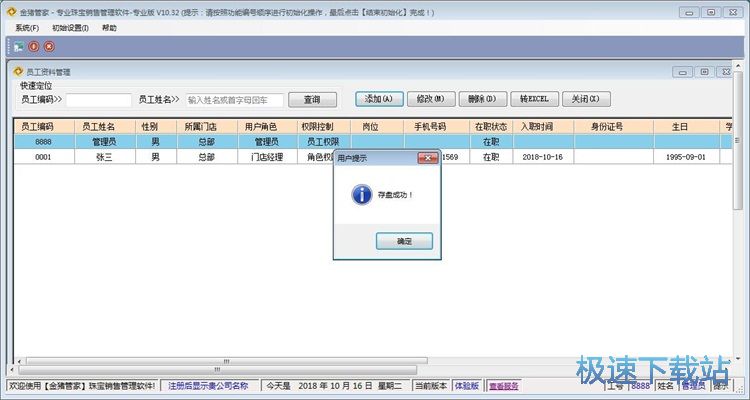The image size is (750, 400).
Task: Click the 用户角色 column header
Action: [267, 127]
